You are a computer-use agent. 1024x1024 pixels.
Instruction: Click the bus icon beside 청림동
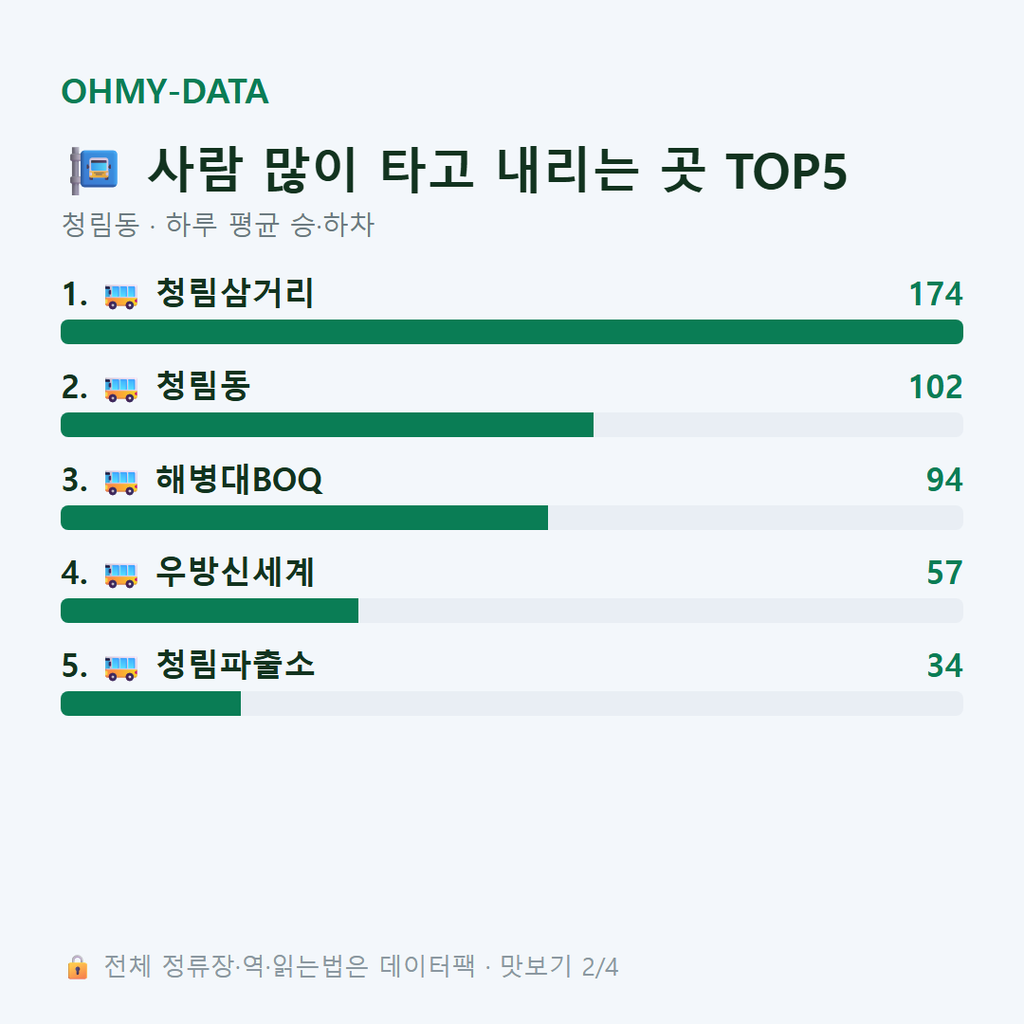tap(121, 389)
